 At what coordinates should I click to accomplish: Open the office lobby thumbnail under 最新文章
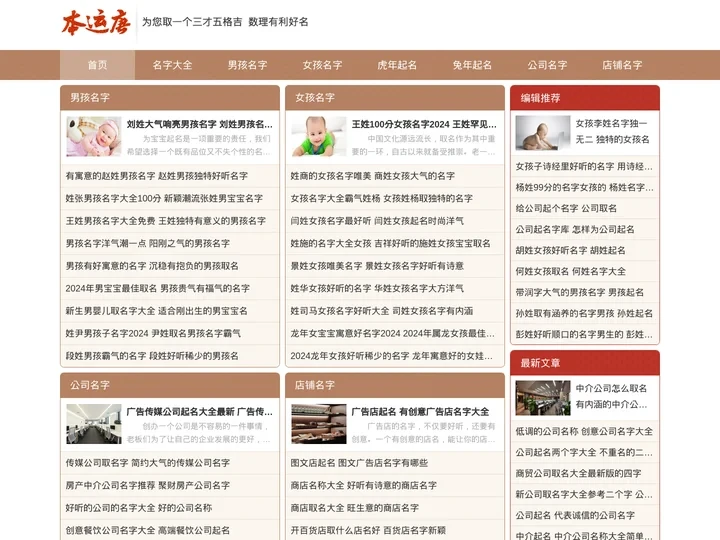[543, 398]
